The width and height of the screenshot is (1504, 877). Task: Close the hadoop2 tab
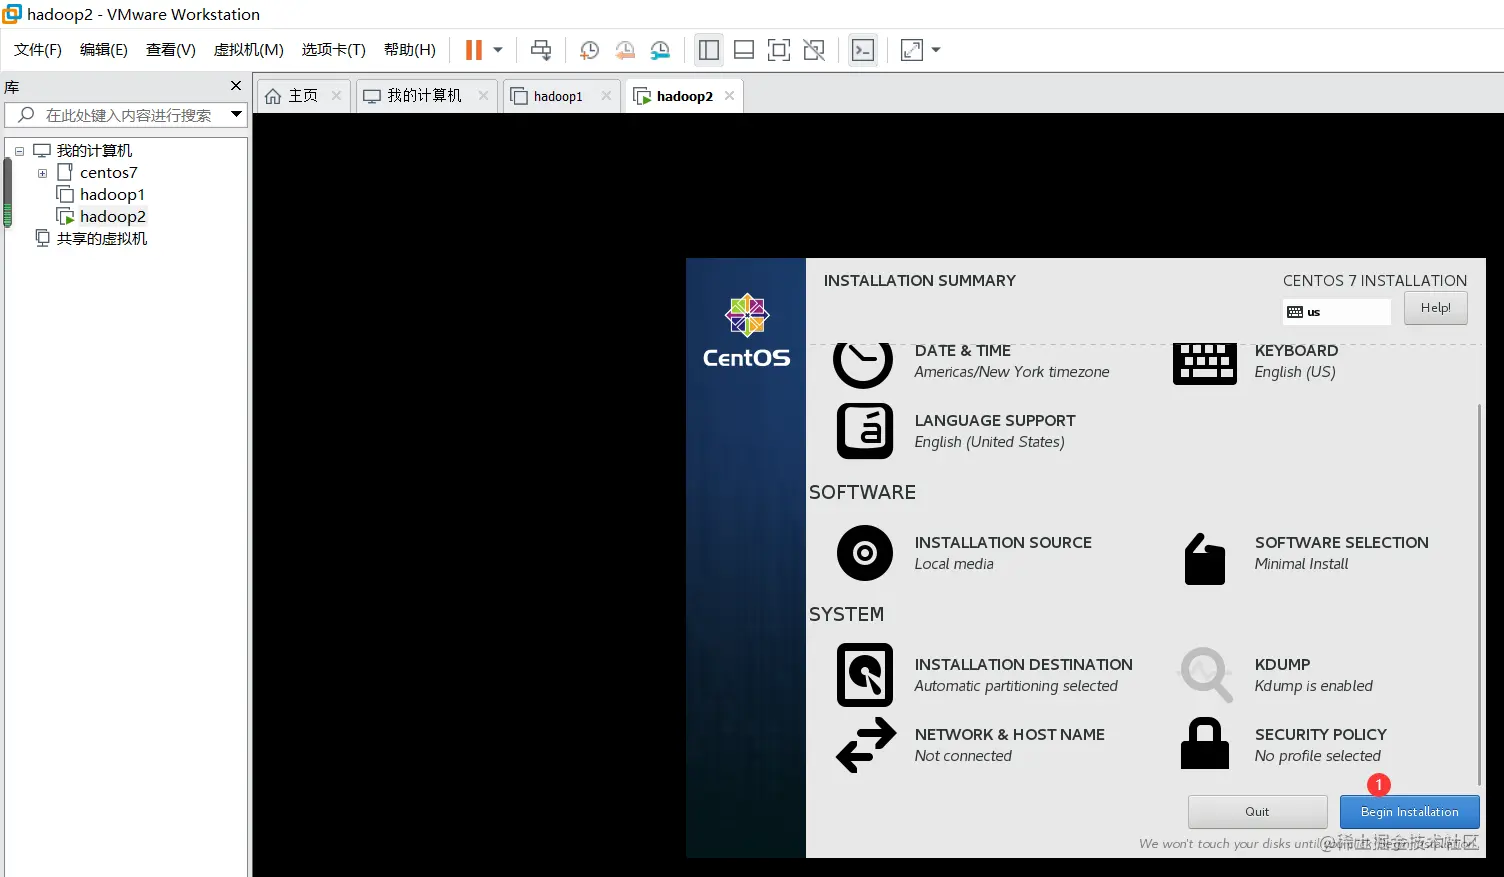[729, 96]
